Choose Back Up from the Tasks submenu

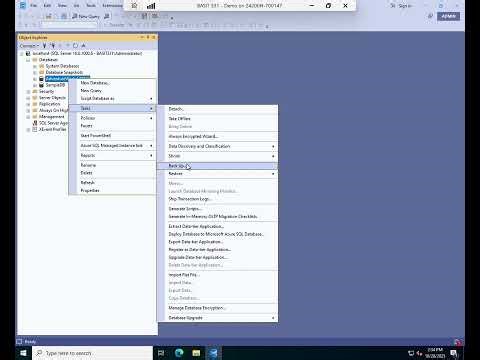(x=217, y=166)
